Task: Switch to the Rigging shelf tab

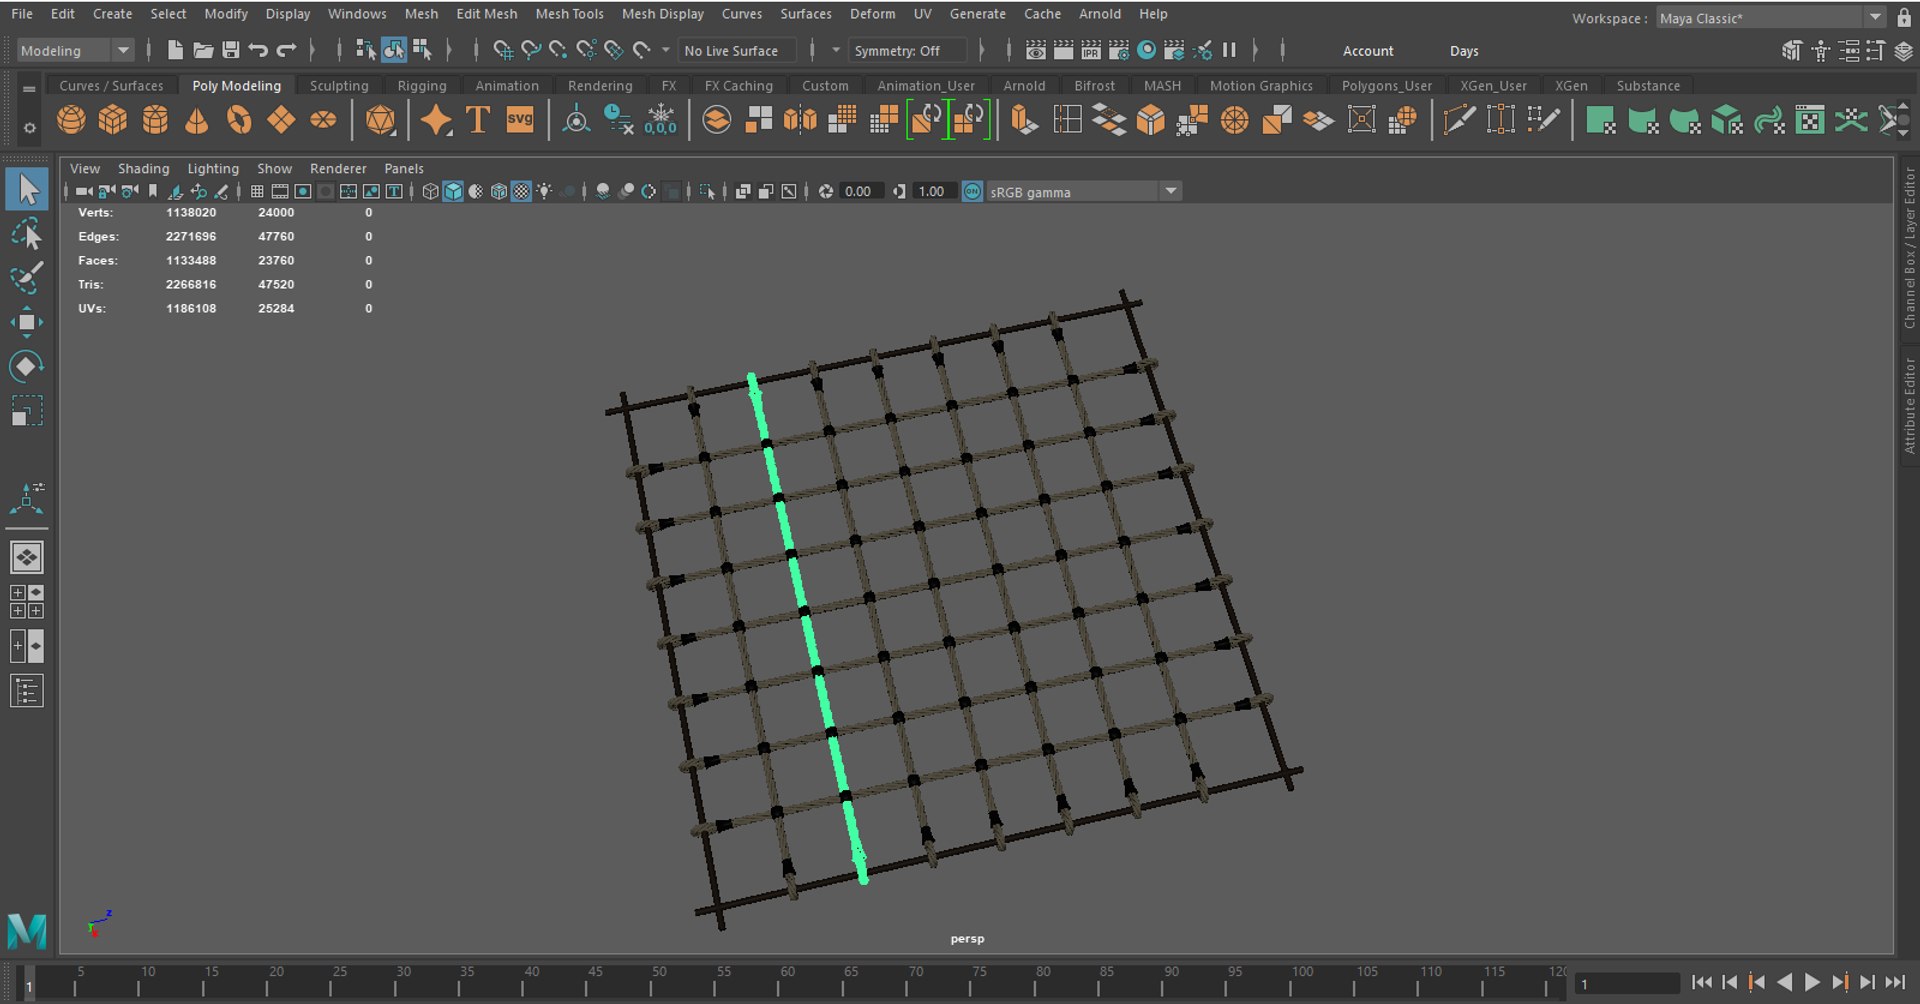Action: pos(422,86)
